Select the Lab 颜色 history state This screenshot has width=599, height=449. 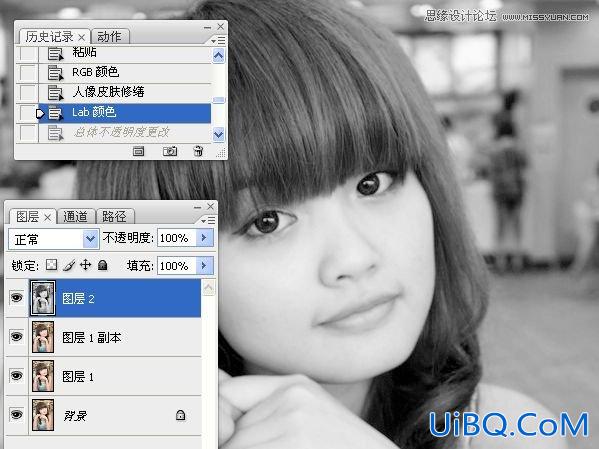point(125,113)
